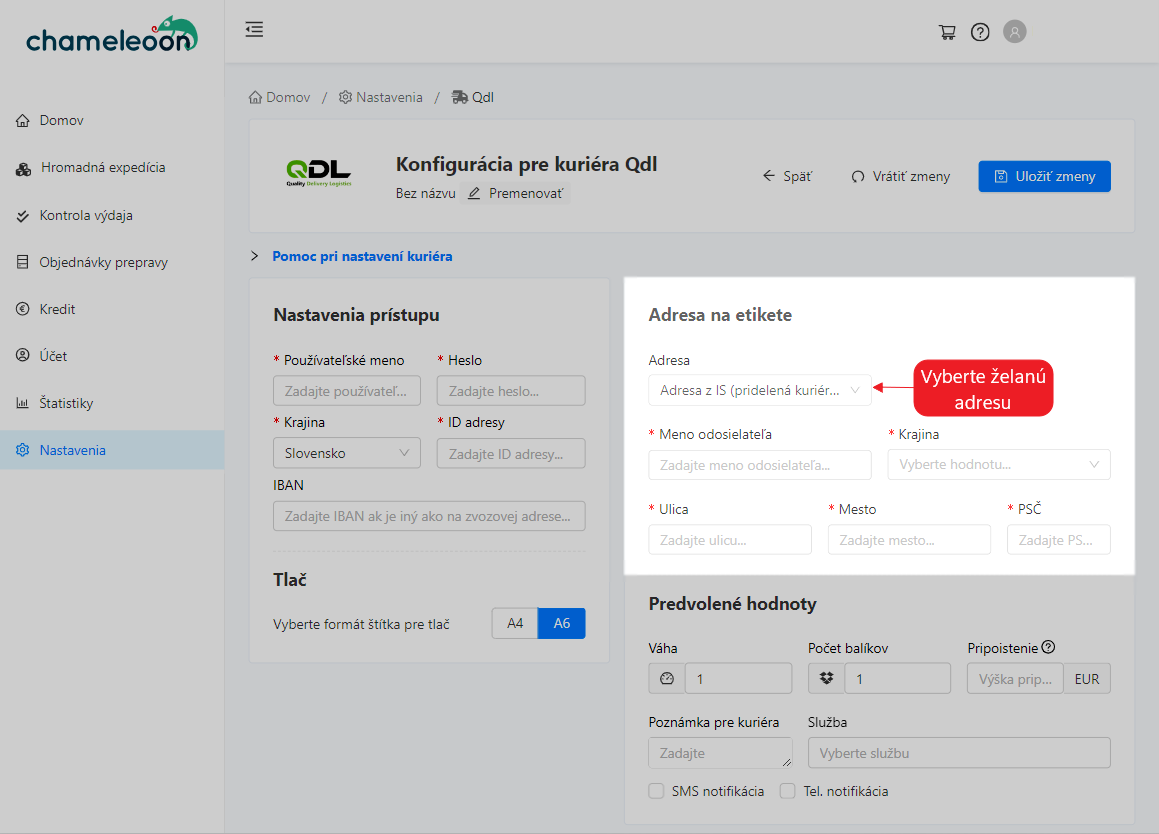Click the Pripoistenie help info icon
This screenshot has height=834, width=1159.
coord(1048,647)
